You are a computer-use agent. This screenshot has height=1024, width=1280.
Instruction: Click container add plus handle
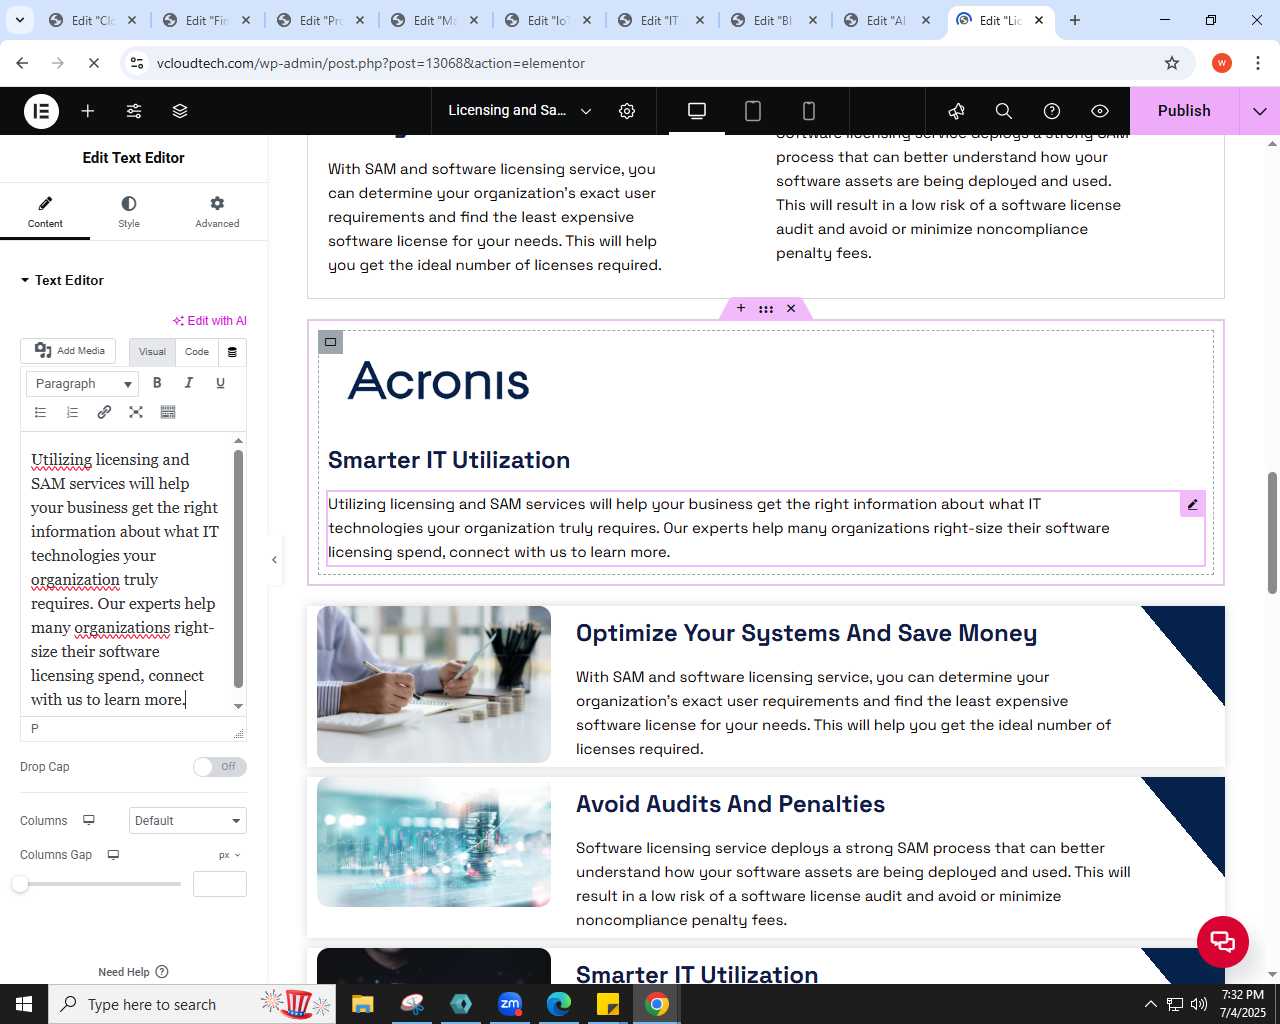[x=741, y=308]
